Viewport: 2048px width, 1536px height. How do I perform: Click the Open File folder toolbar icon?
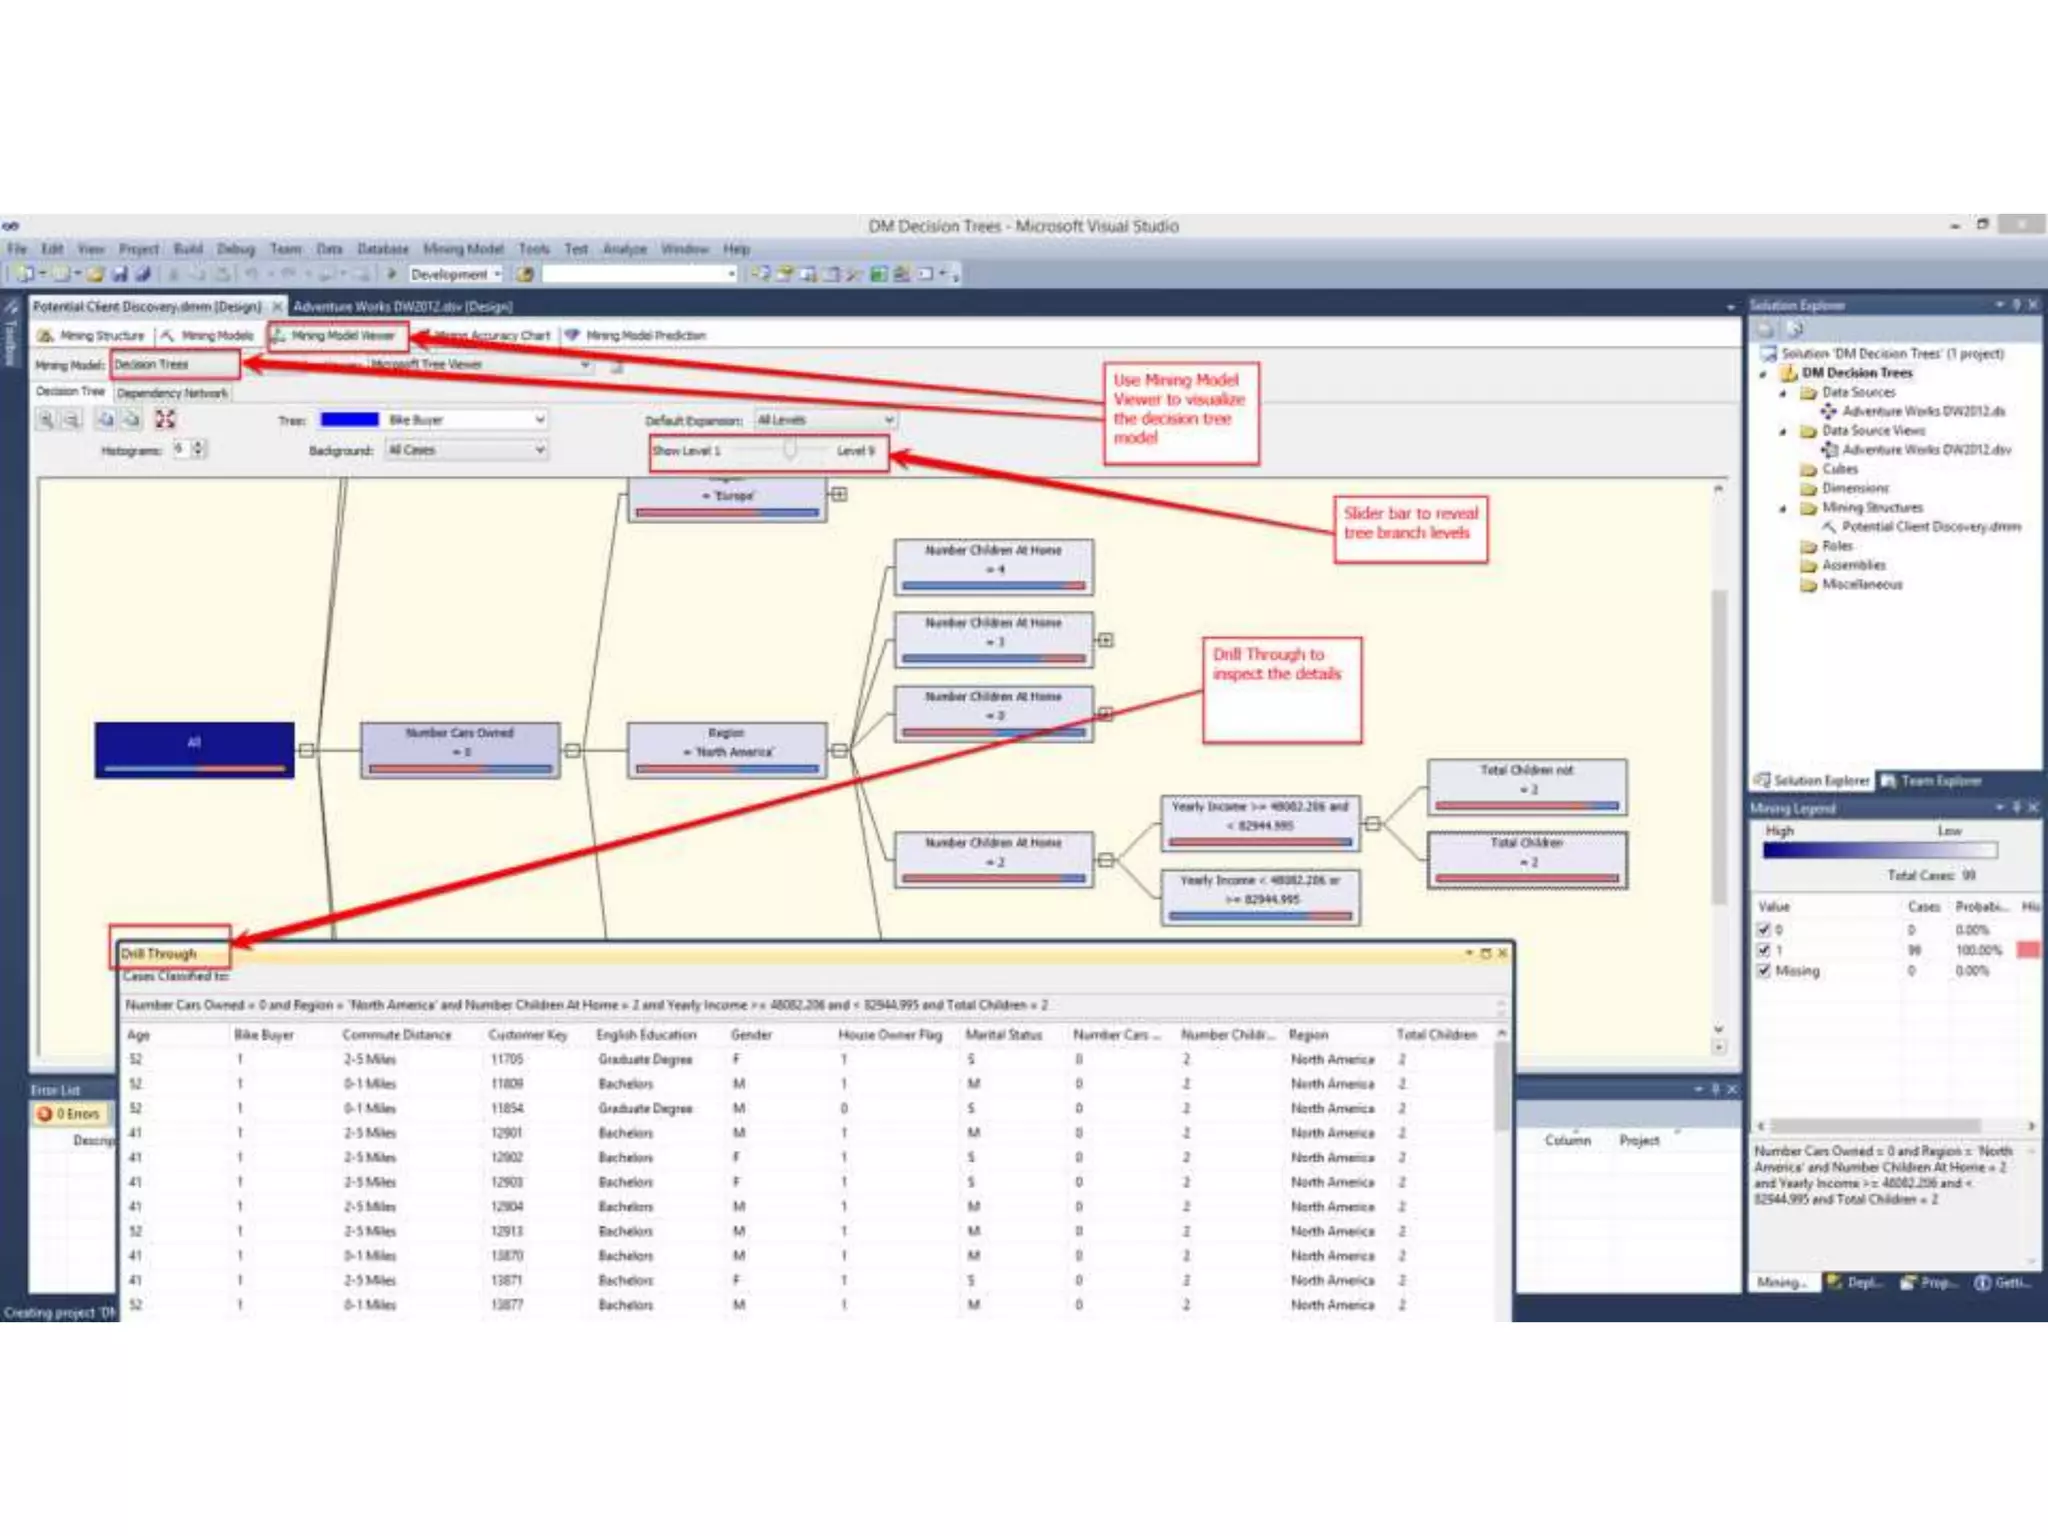pos(96,274)
